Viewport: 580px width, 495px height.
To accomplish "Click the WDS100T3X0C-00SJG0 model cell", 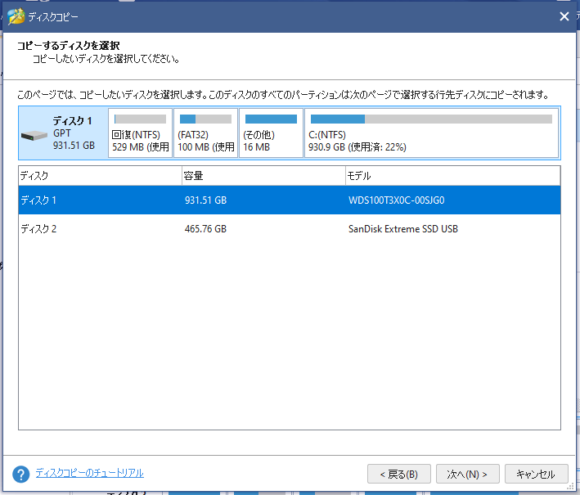I will point(396,200).
